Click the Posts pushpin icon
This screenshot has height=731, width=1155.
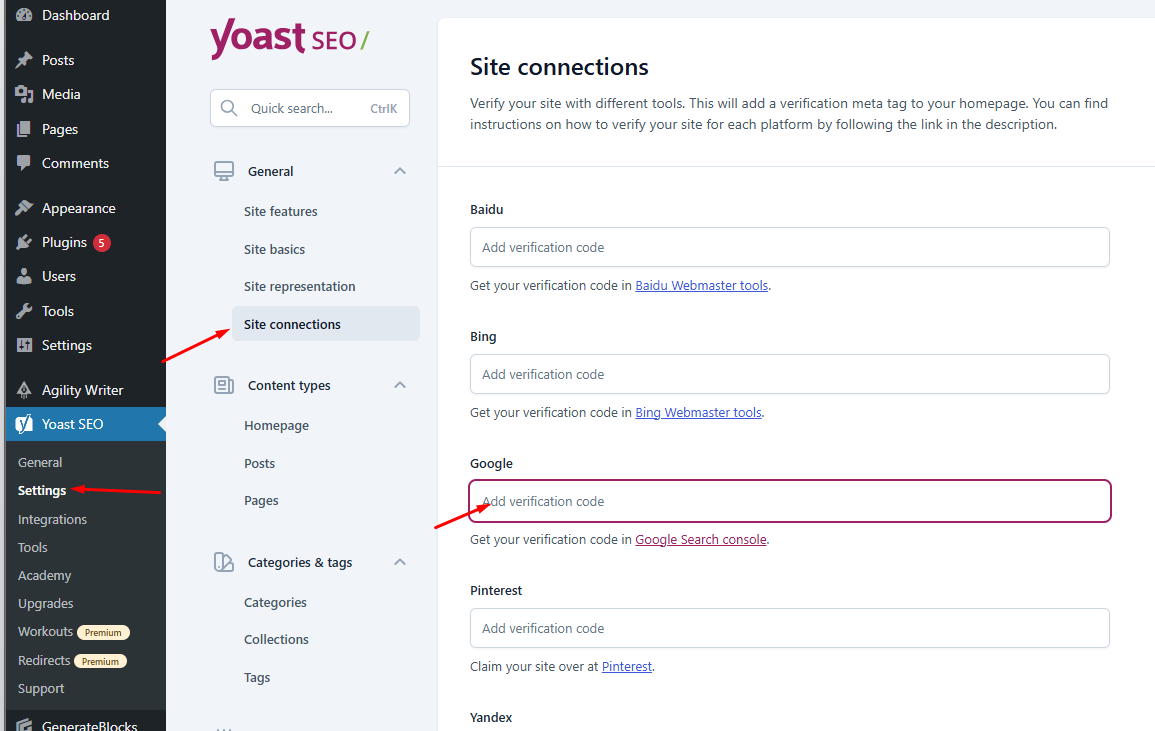24,60
